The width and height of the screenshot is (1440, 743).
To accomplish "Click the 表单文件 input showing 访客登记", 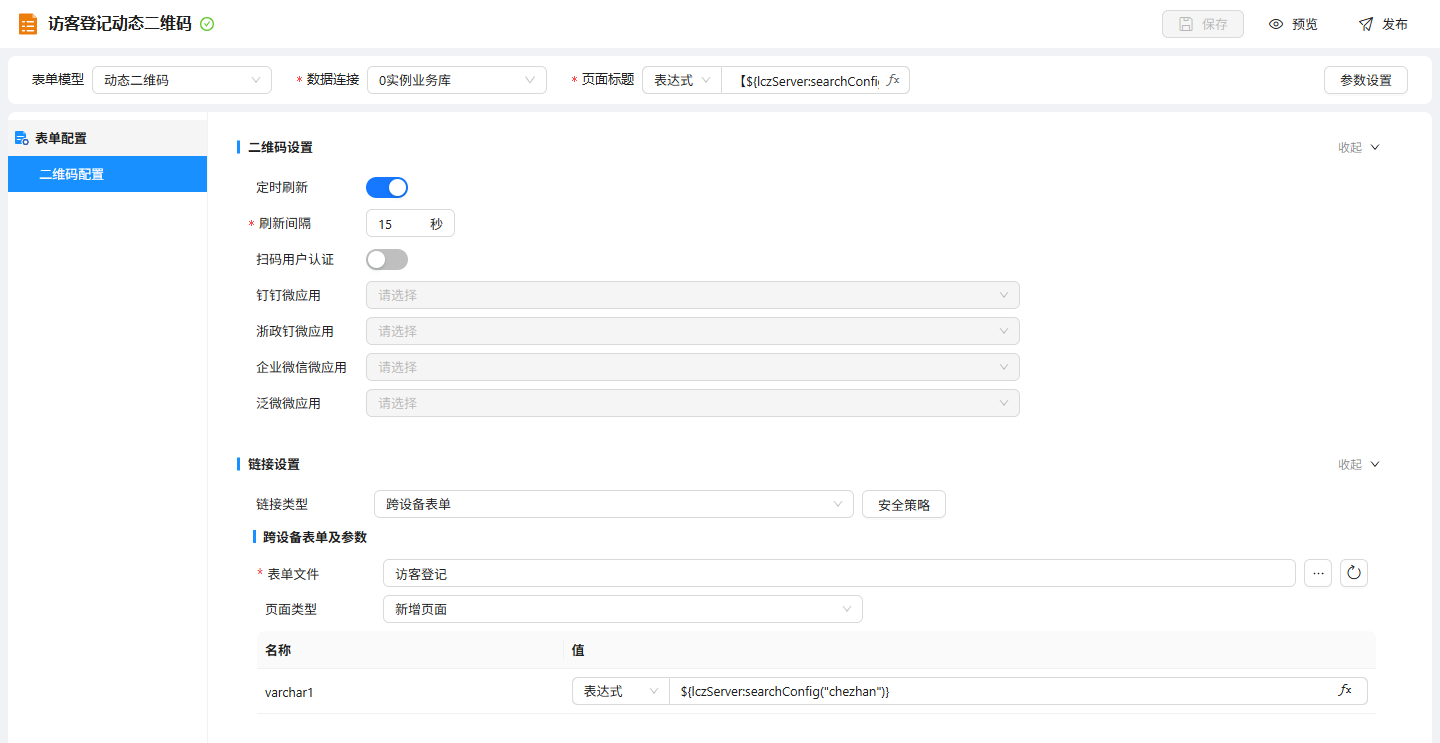I will coord(839,573).
